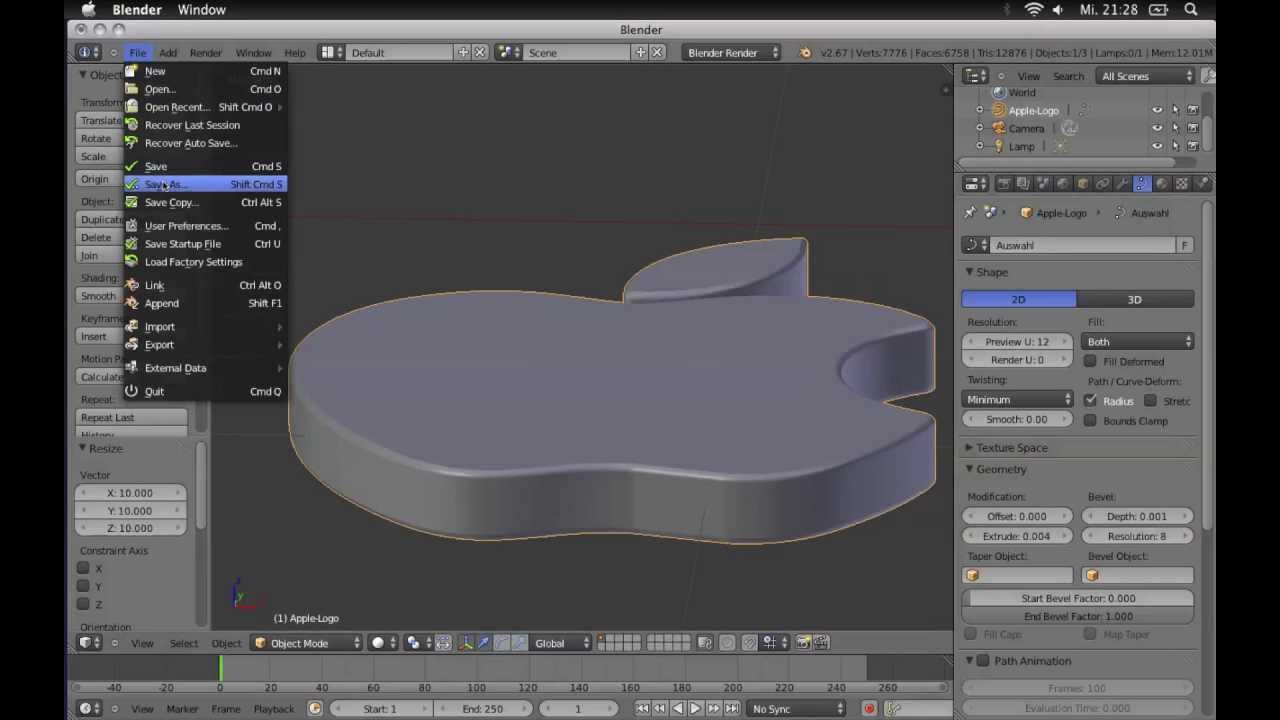Open the Global orientation dropdown
The width and height of the screenshot is (1280, 720).
(560, 643)
